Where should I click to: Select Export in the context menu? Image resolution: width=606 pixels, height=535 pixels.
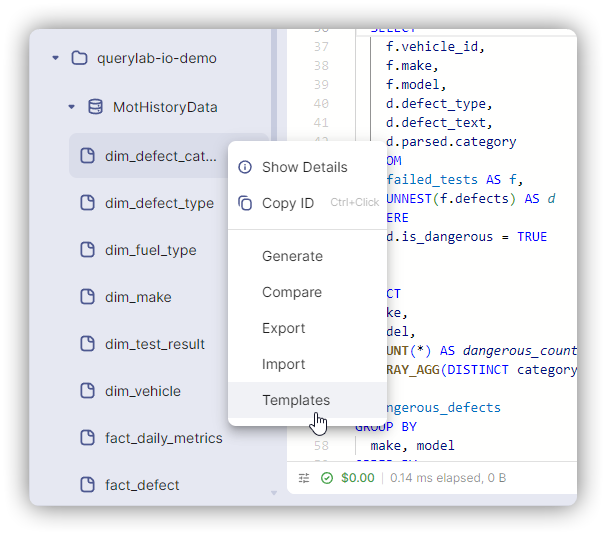284,328
